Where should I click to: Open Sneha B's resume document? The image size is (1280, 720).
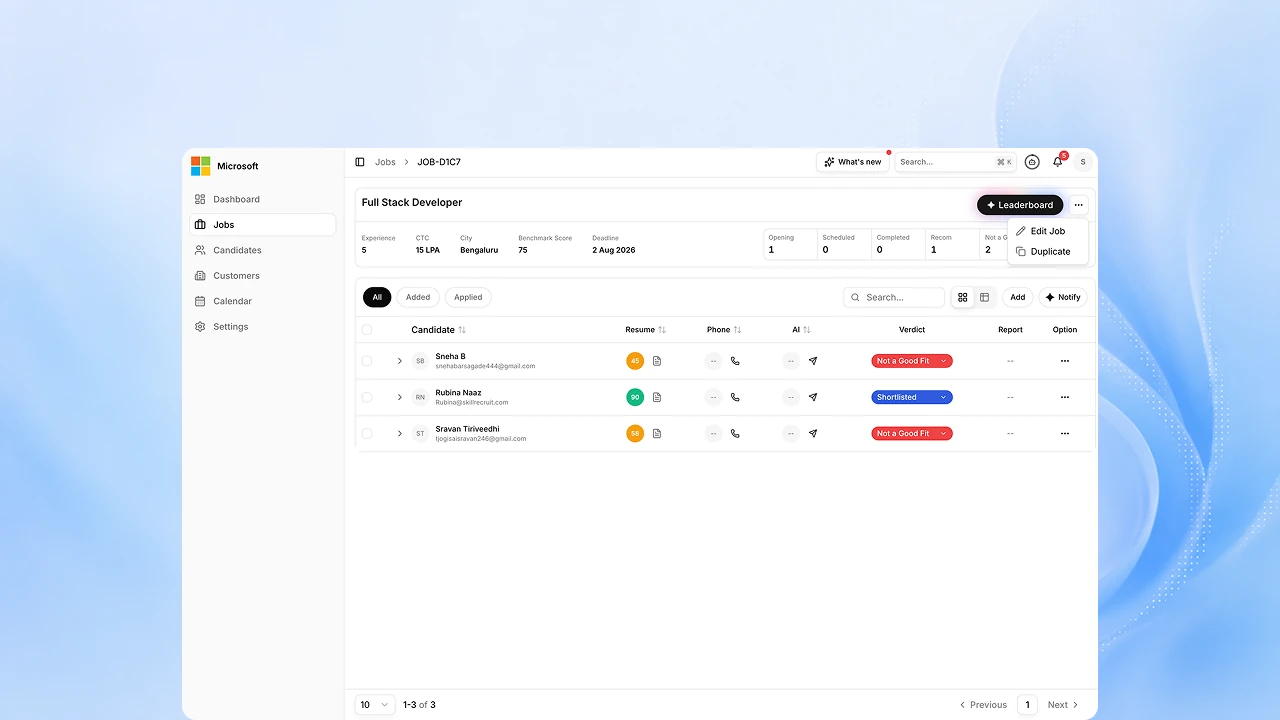657,361
